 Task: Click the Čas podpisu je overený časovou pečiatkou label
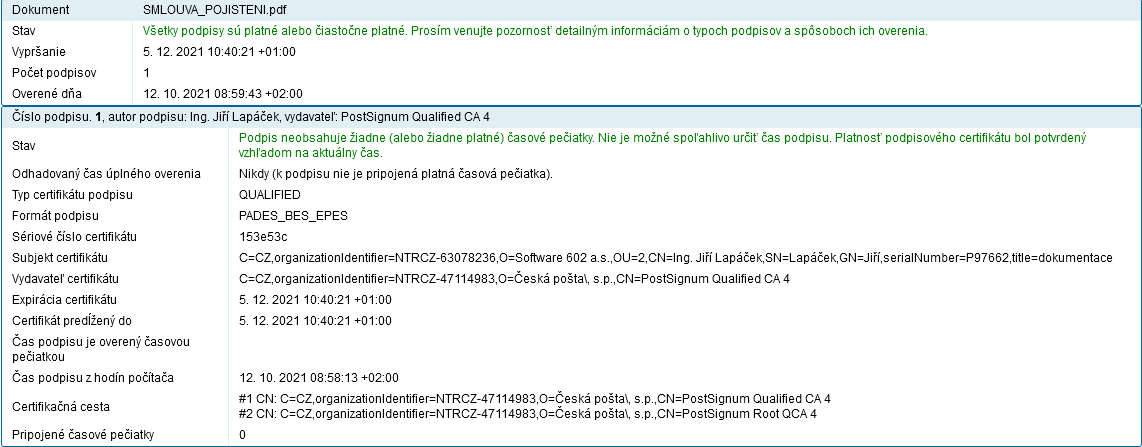coord(102,349)
